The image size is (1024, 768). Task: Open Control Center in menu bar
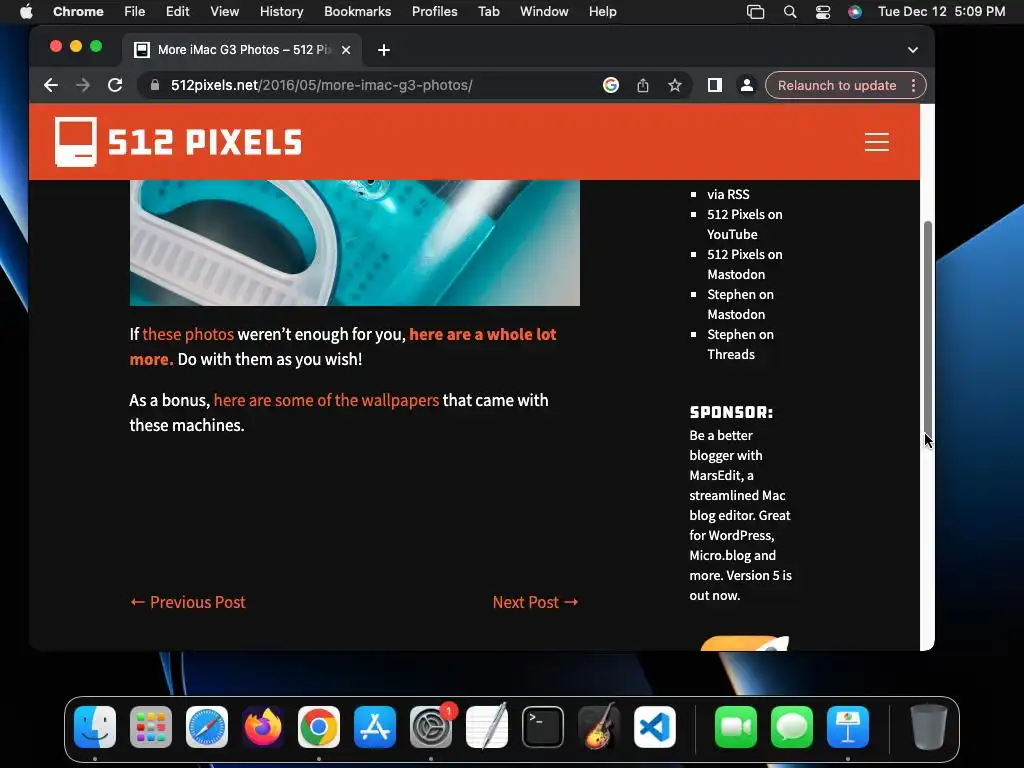822,12
